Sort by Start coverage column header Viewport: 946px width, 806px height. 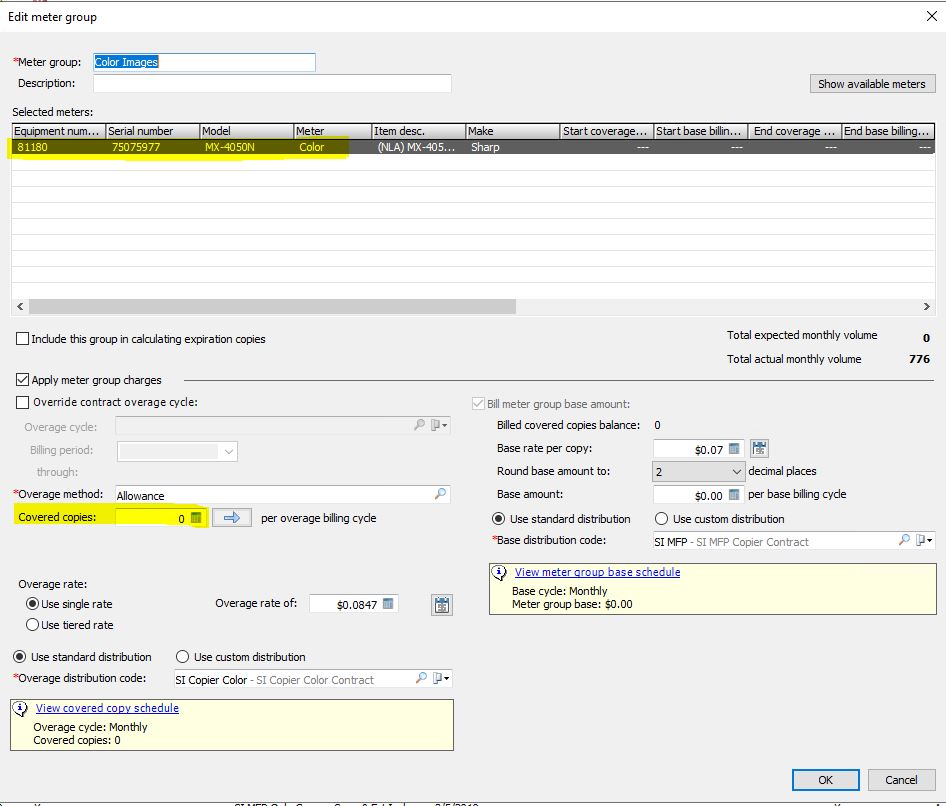pyautogui.click(x=607, y=131)
